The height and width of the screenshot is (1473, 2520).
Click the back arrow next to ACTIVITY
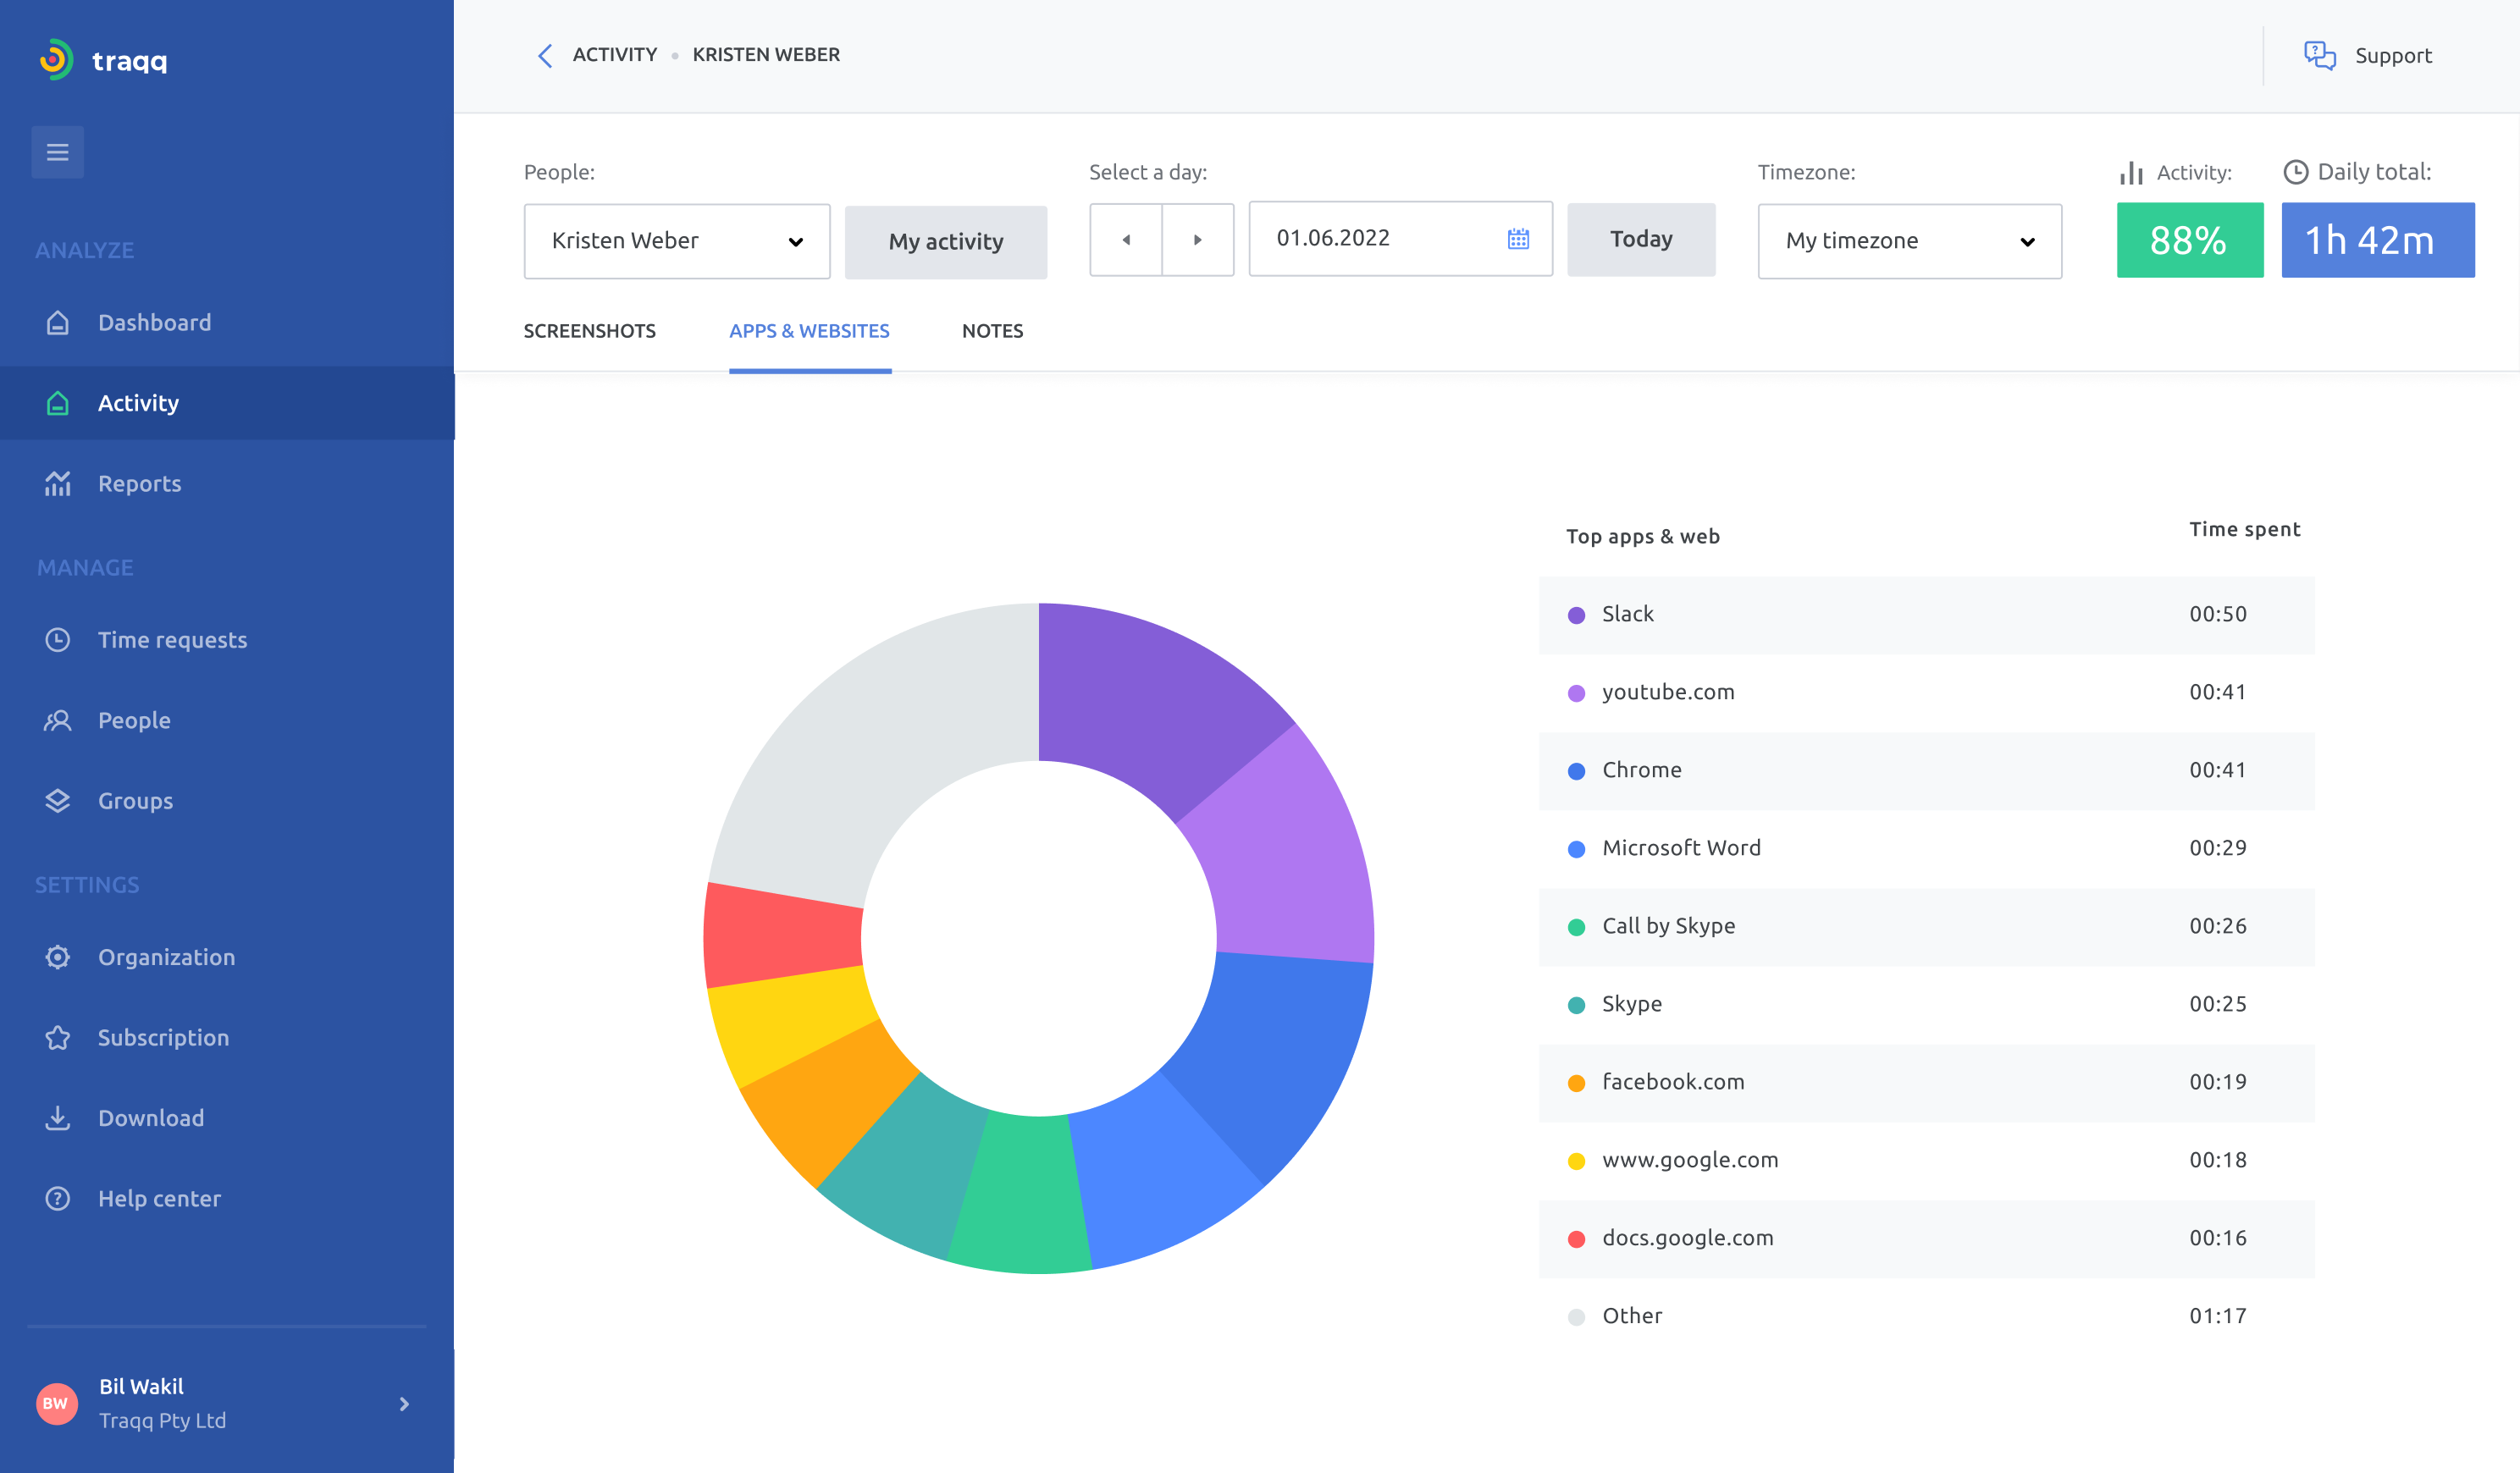coord(545,55)
